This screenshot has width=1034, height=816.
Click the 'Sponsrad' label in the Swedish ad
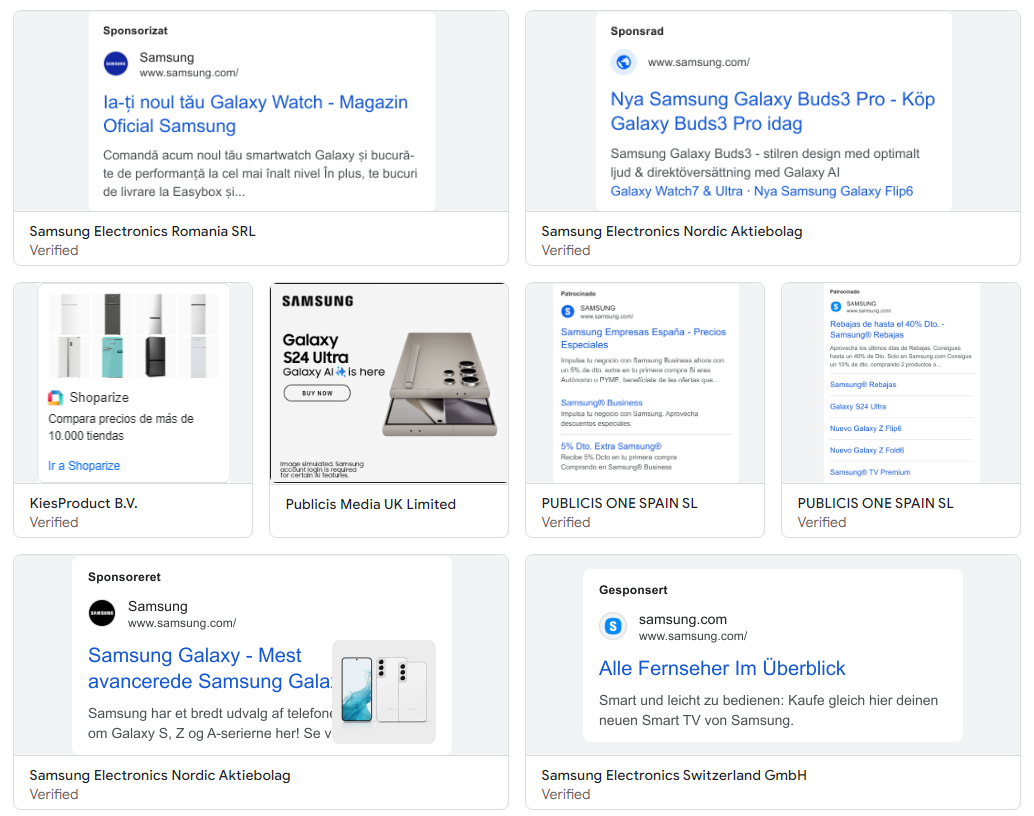[637, 31]
